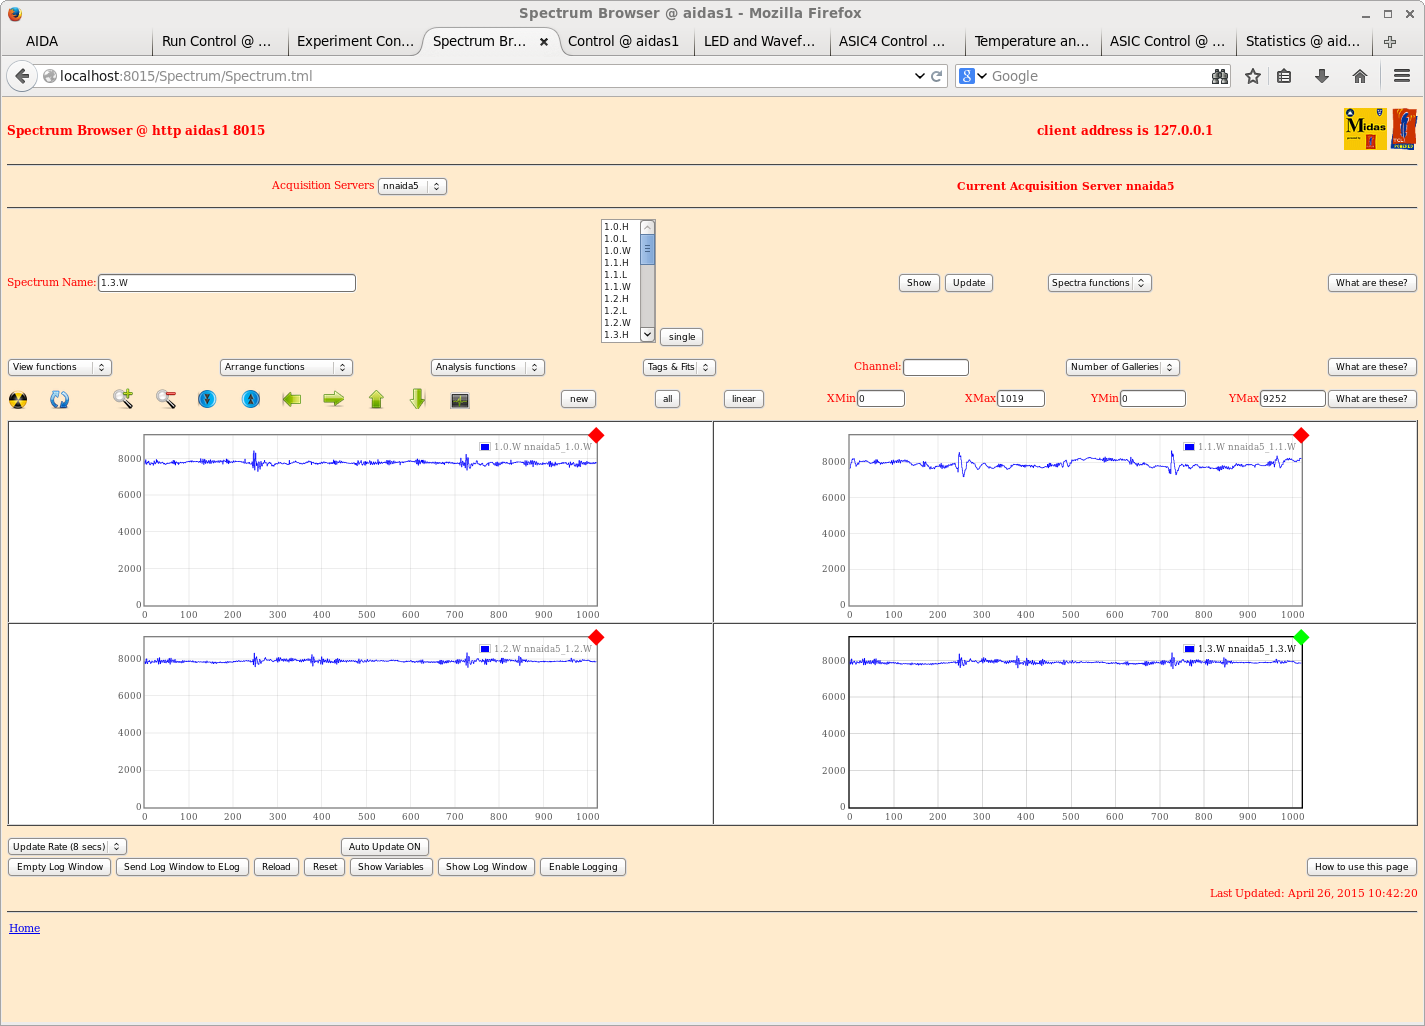
Task: Click the Update button
Action: 969,283
